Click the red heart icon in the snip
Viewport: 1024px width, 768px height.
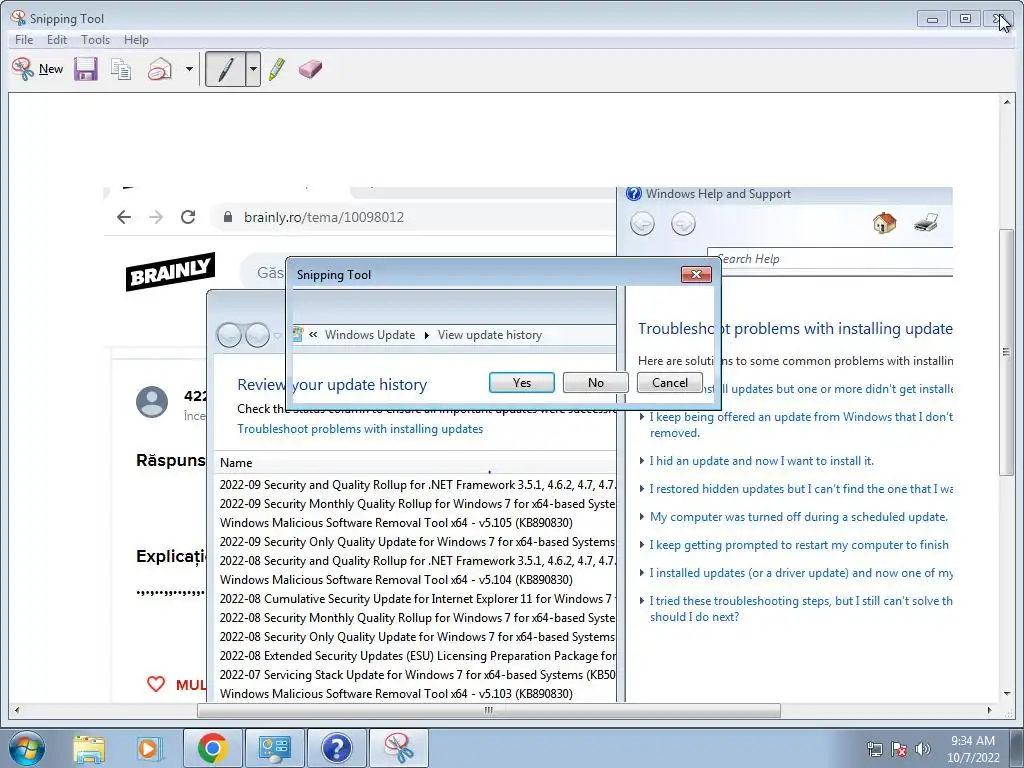point(156,684)
